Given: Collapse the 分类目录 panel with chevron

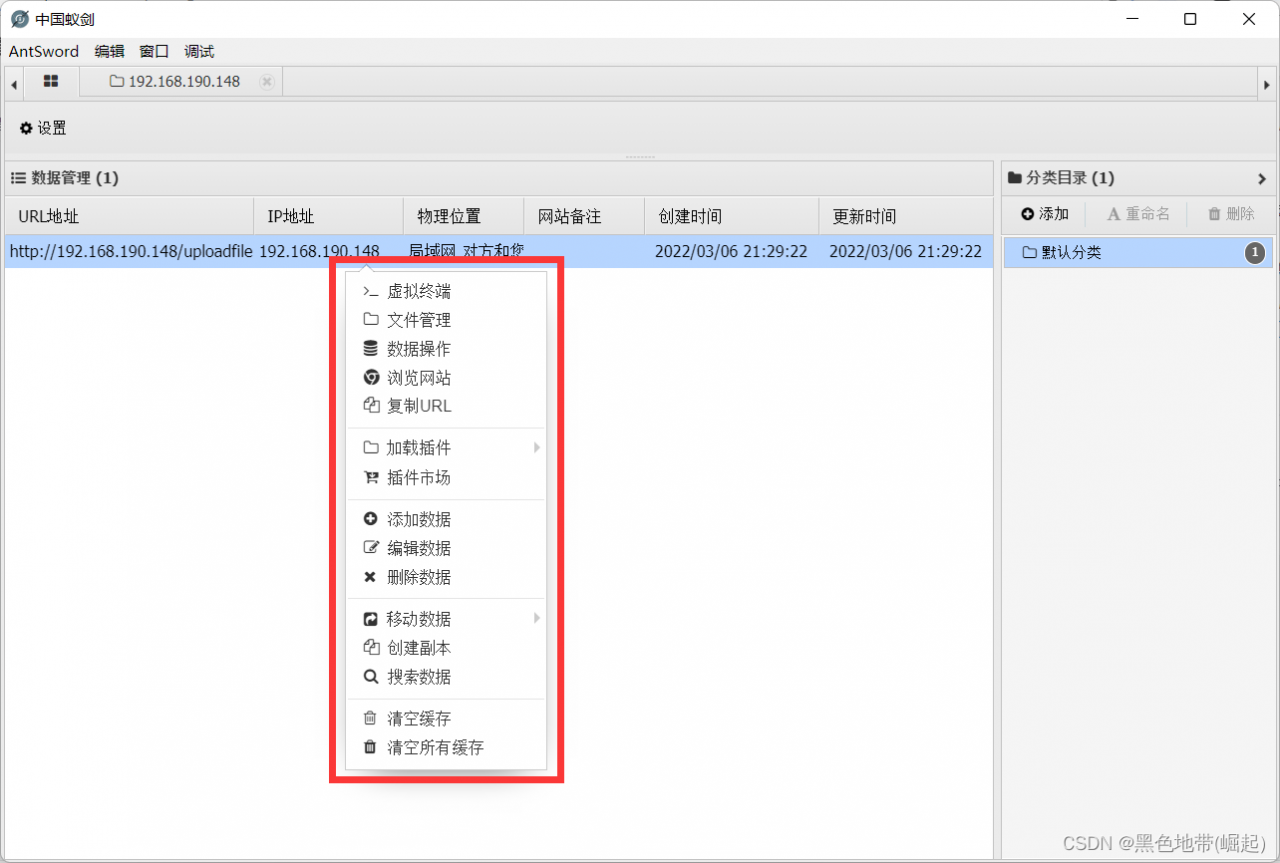Looking at the screenshot, I should pyautogui.click(x=1262, y=179).
